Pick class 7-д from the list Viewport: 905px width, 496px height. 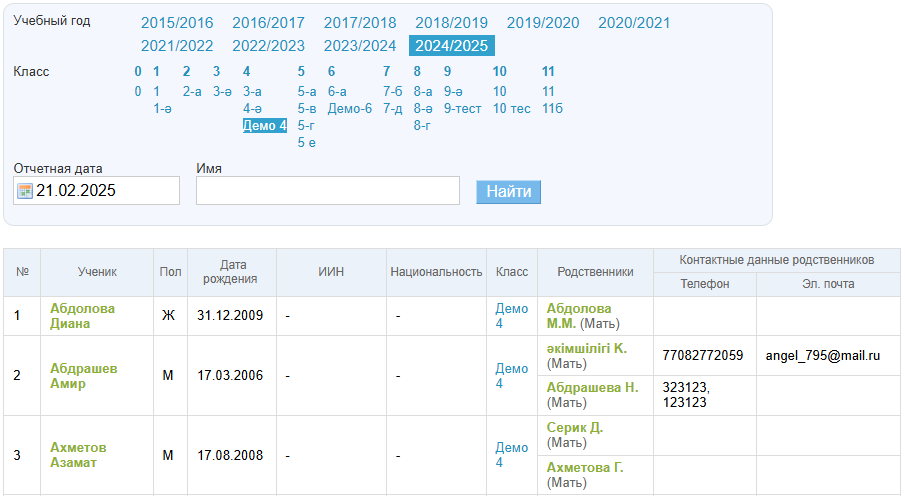pos(392,108)
